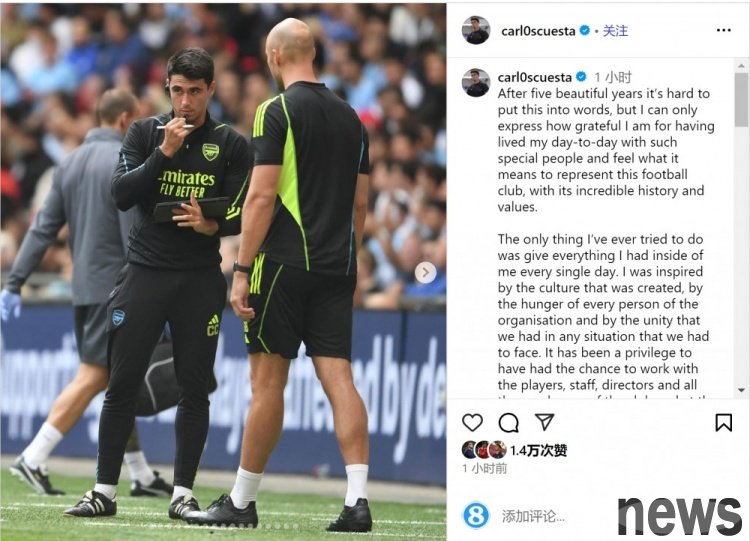Click the emoji icon beside comment field
Screen dimensions: 750x541
point(476,516)
